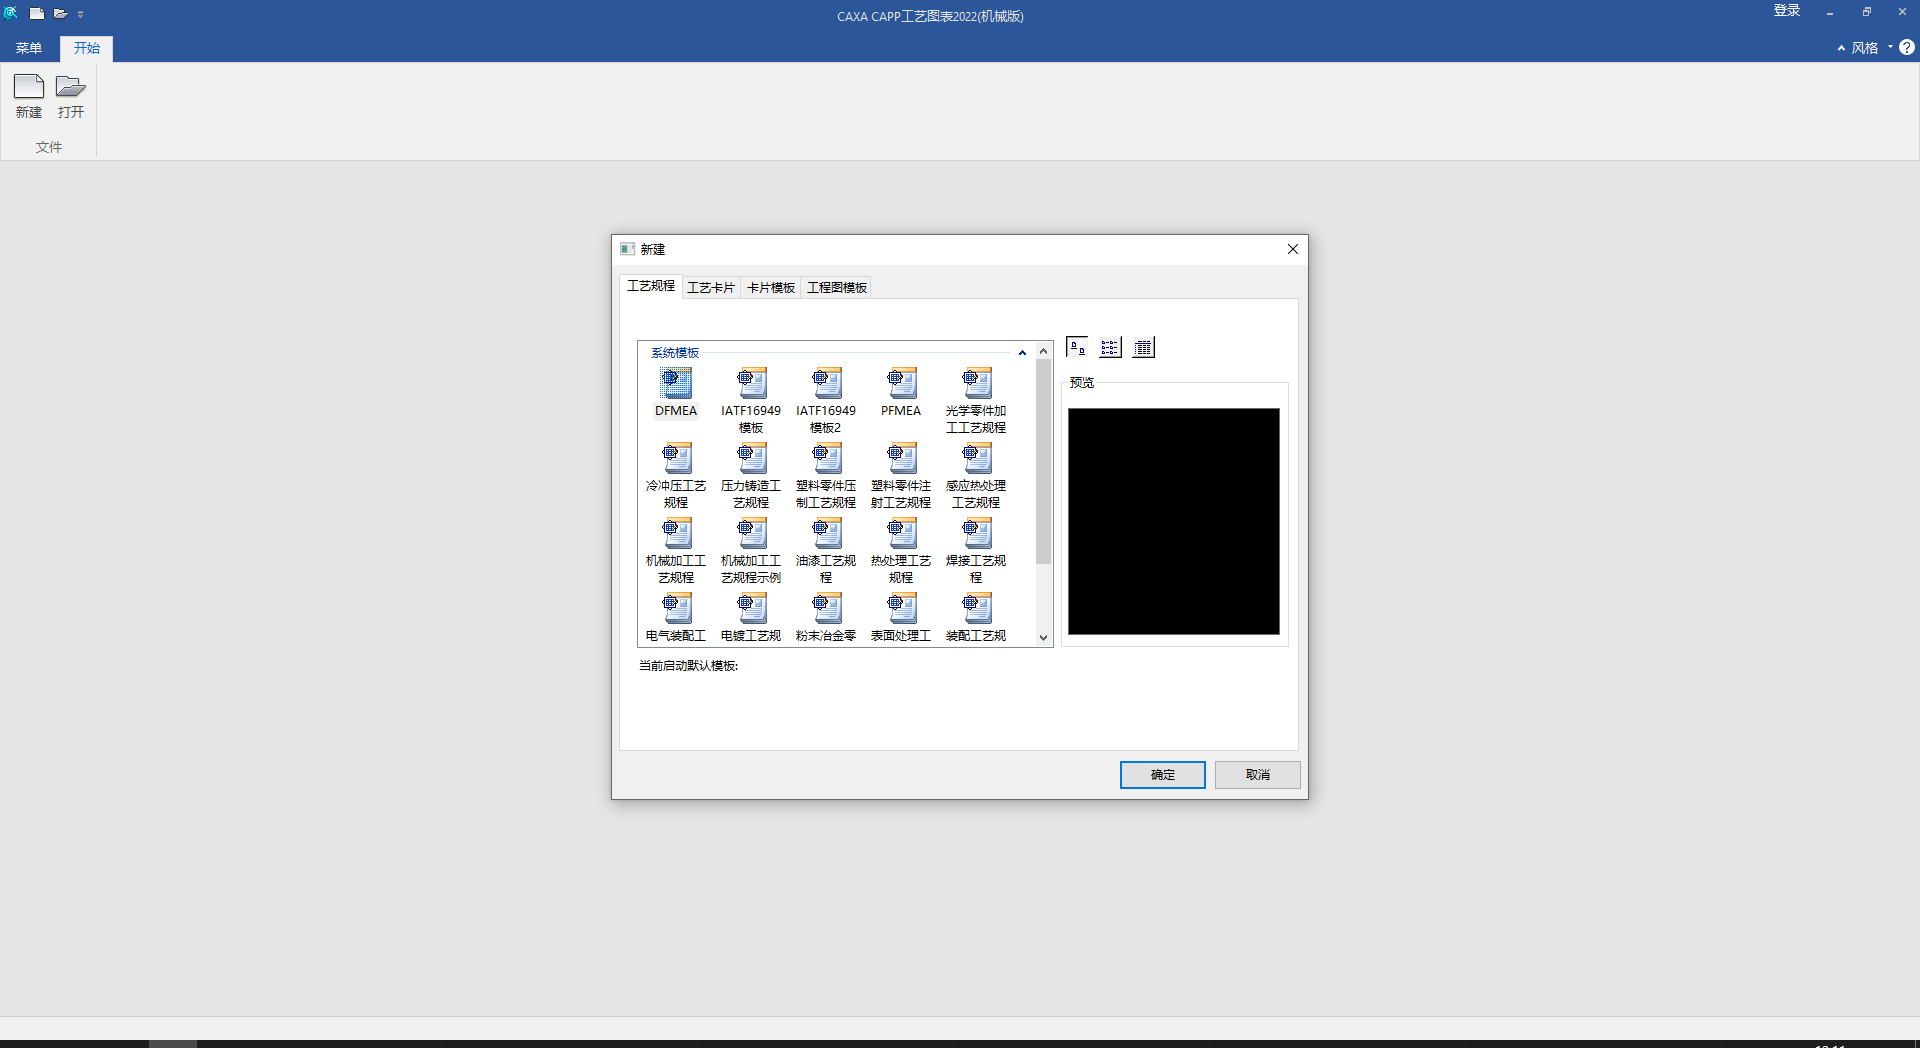Viewport: 1920px width, 1048px height.
Task: Select the 压力铸造工艺规程 template
Action: 751,475
